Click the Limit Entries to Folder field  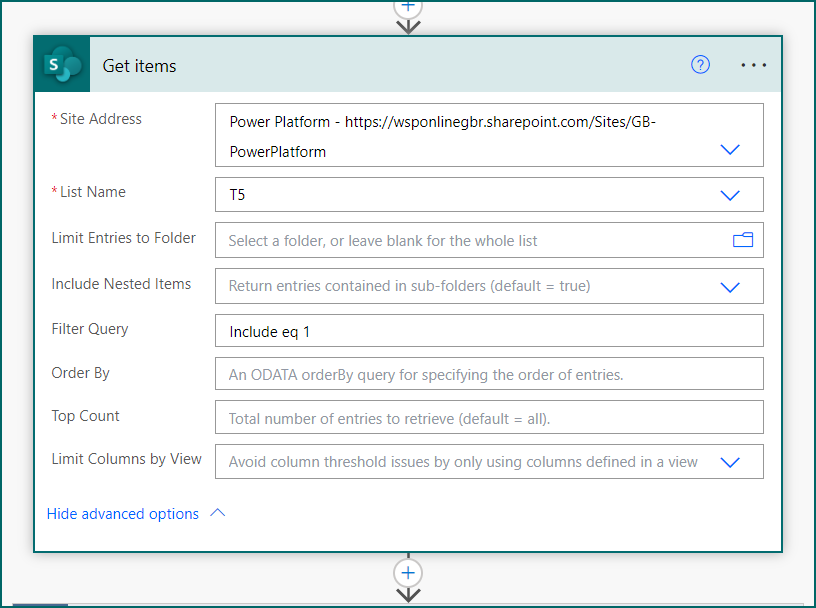click(489, 240)
